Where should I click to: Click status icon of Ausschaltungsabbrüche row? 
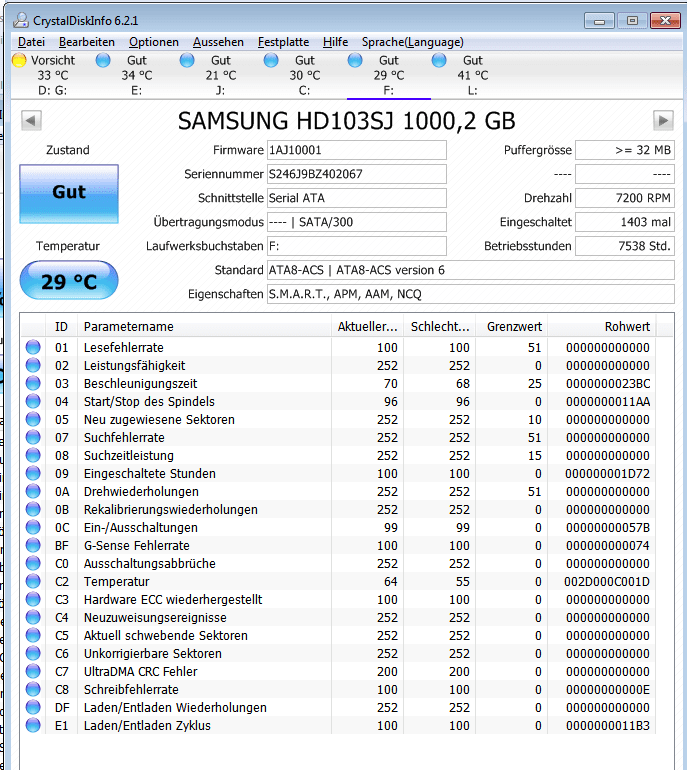[x=33, y=563]
